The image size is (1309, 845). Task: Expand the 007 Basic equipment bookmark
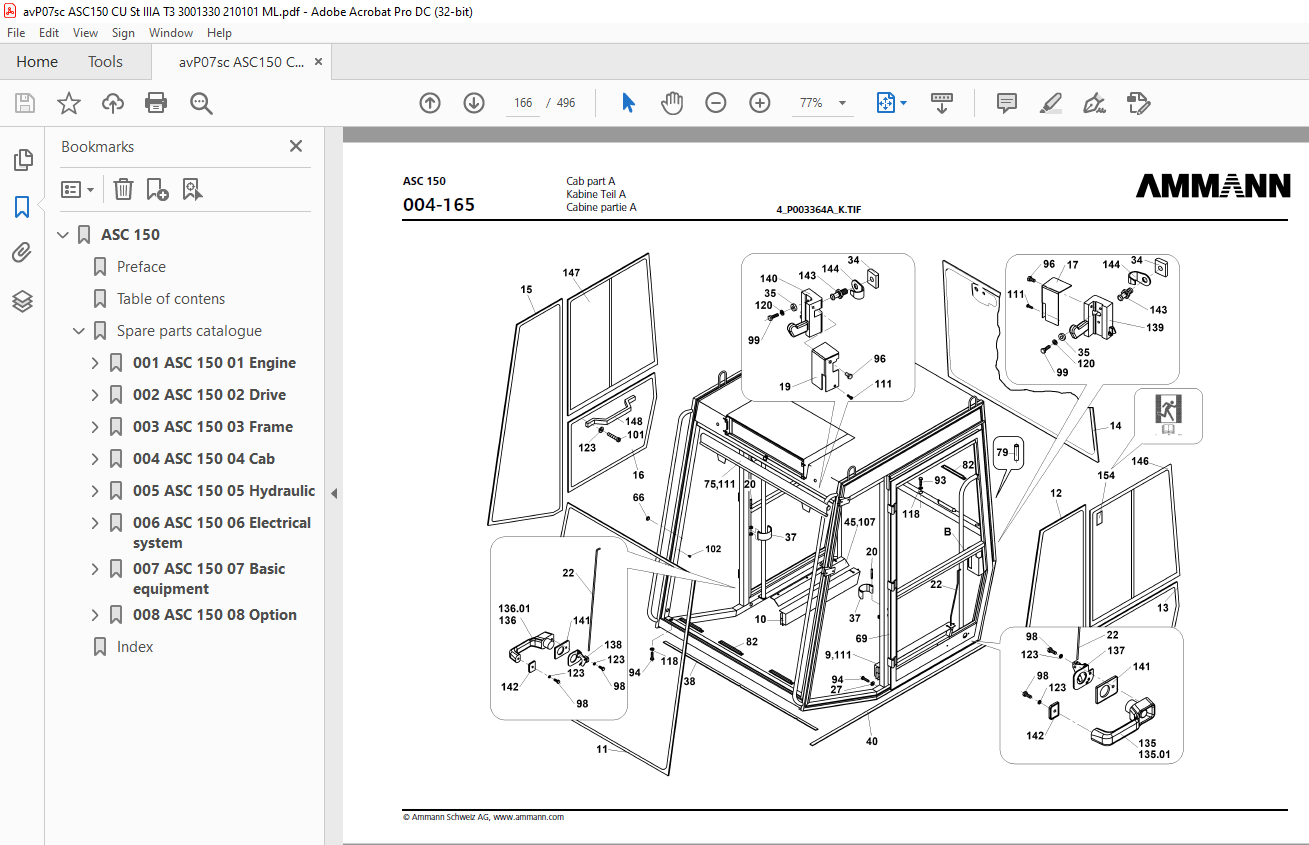click(95, 569)
